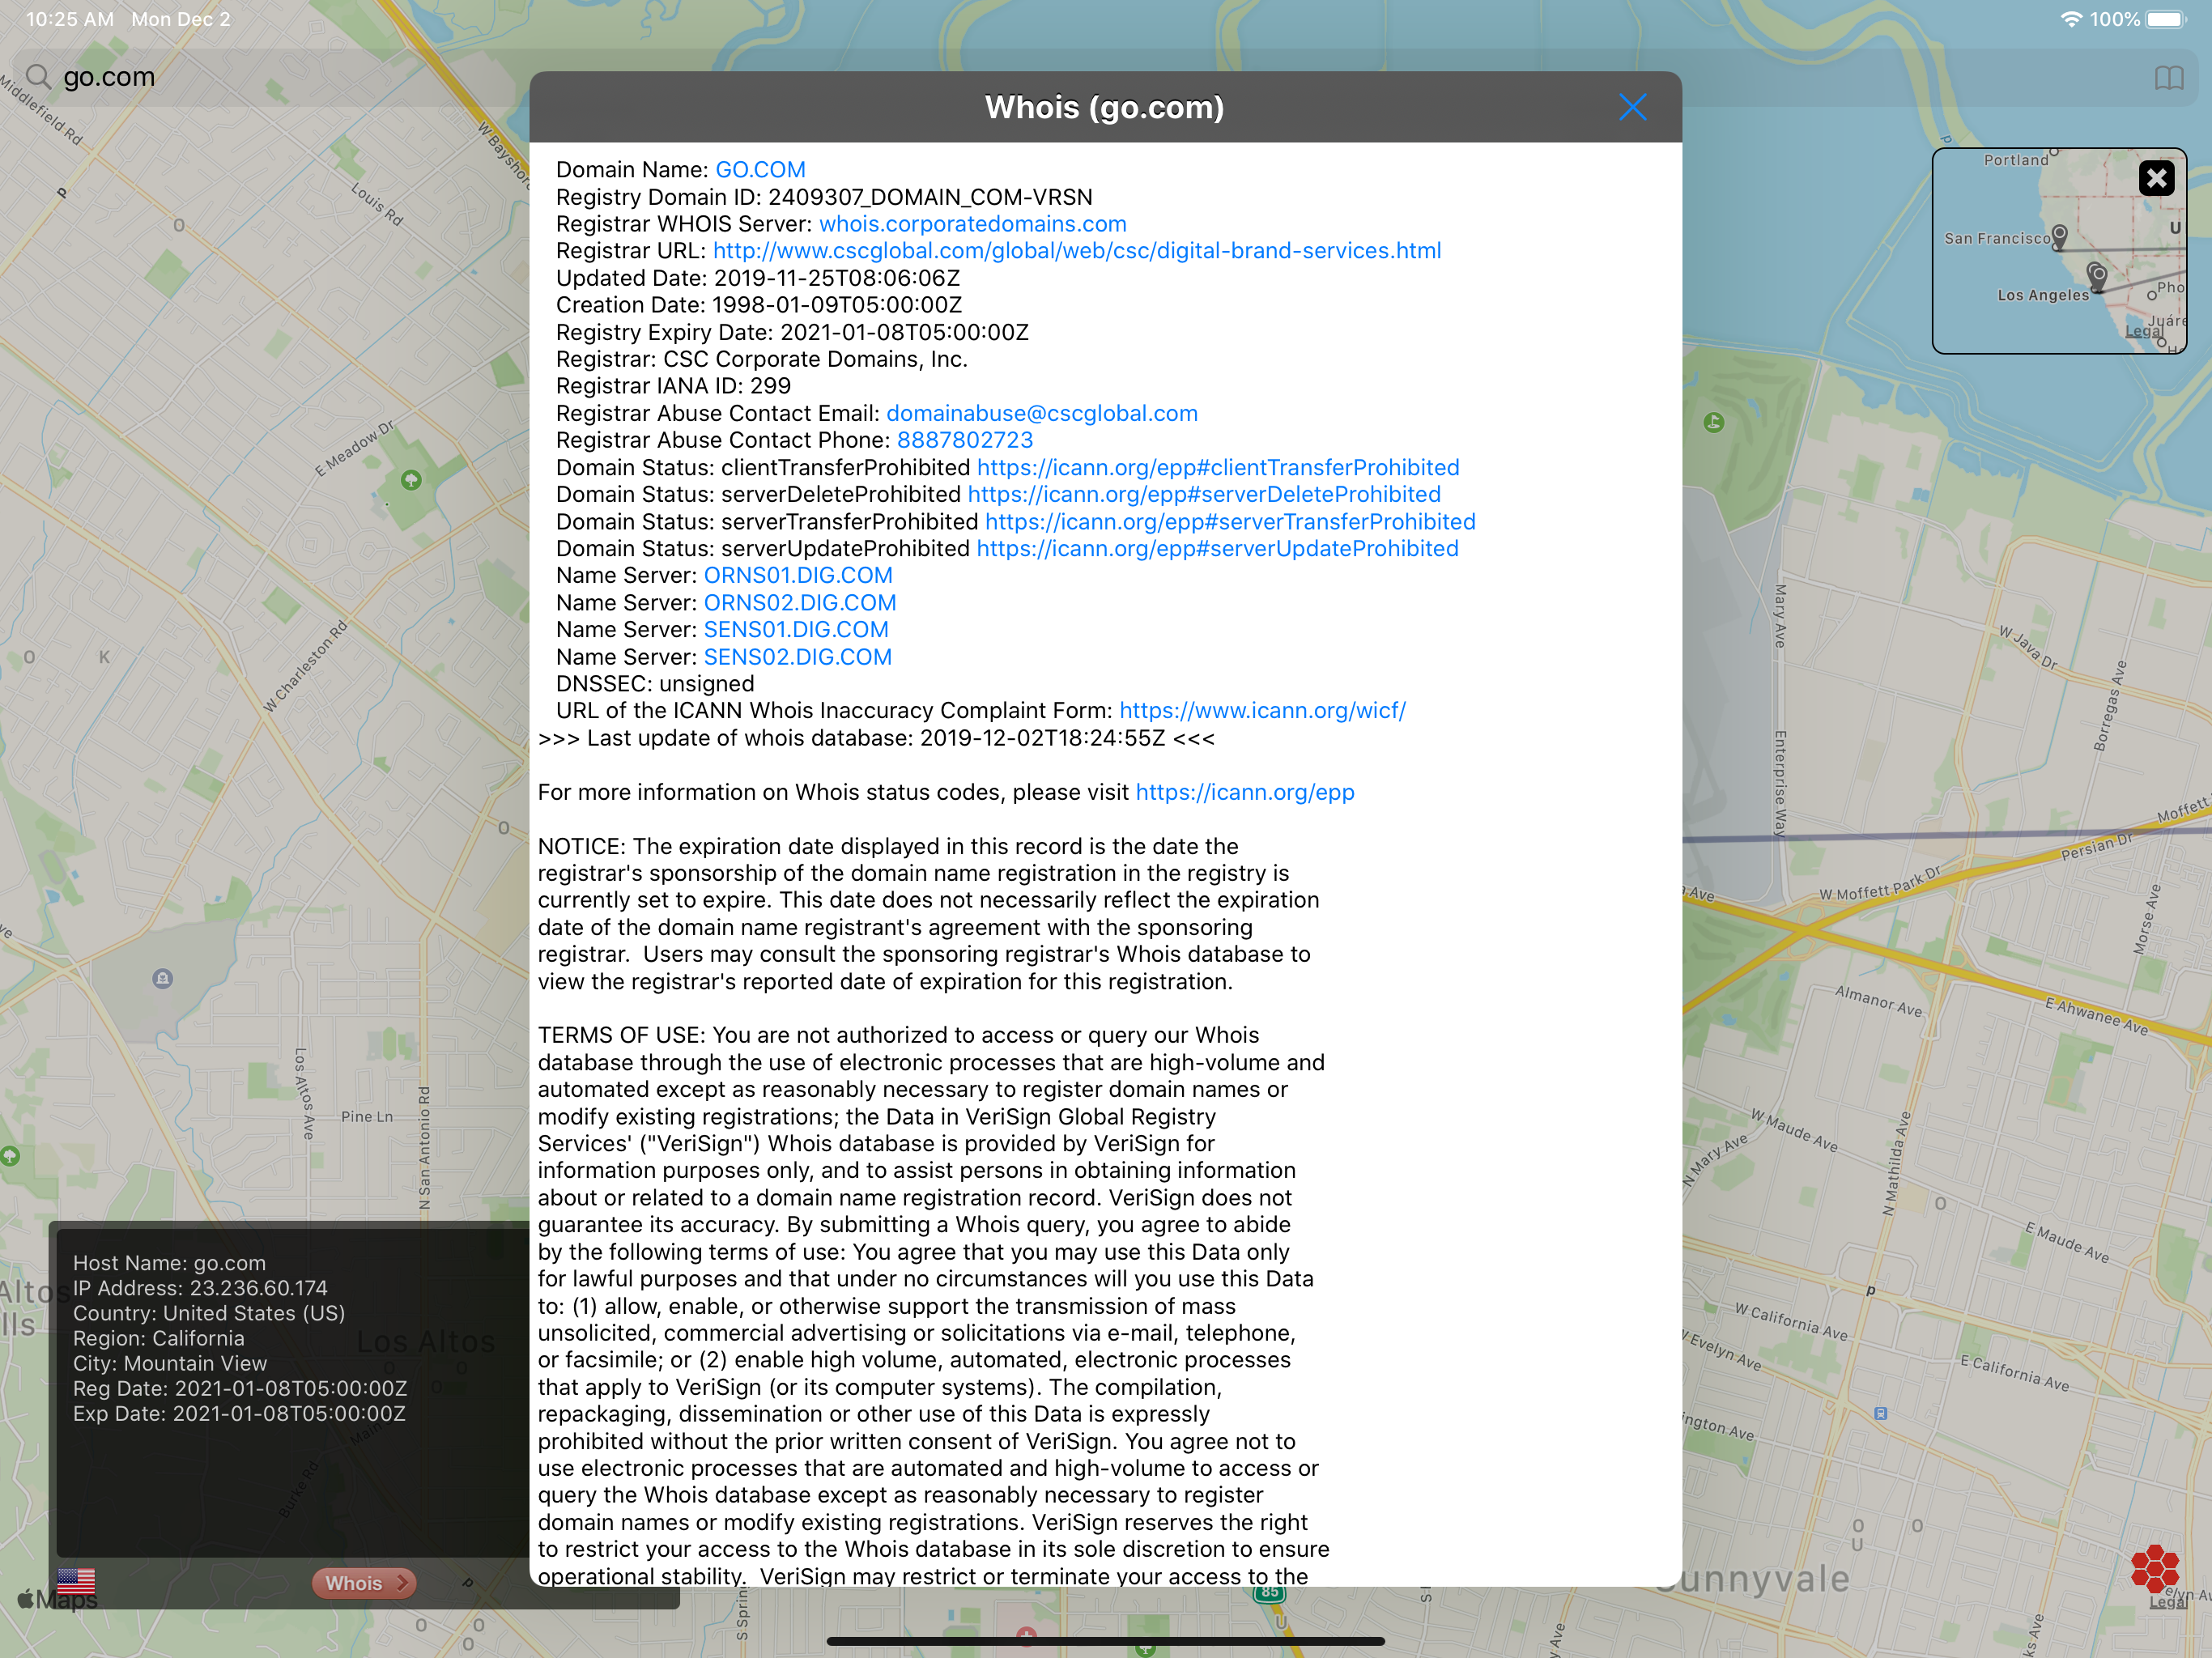
Task: Close the mini overview map
Action: point(2156,178)
